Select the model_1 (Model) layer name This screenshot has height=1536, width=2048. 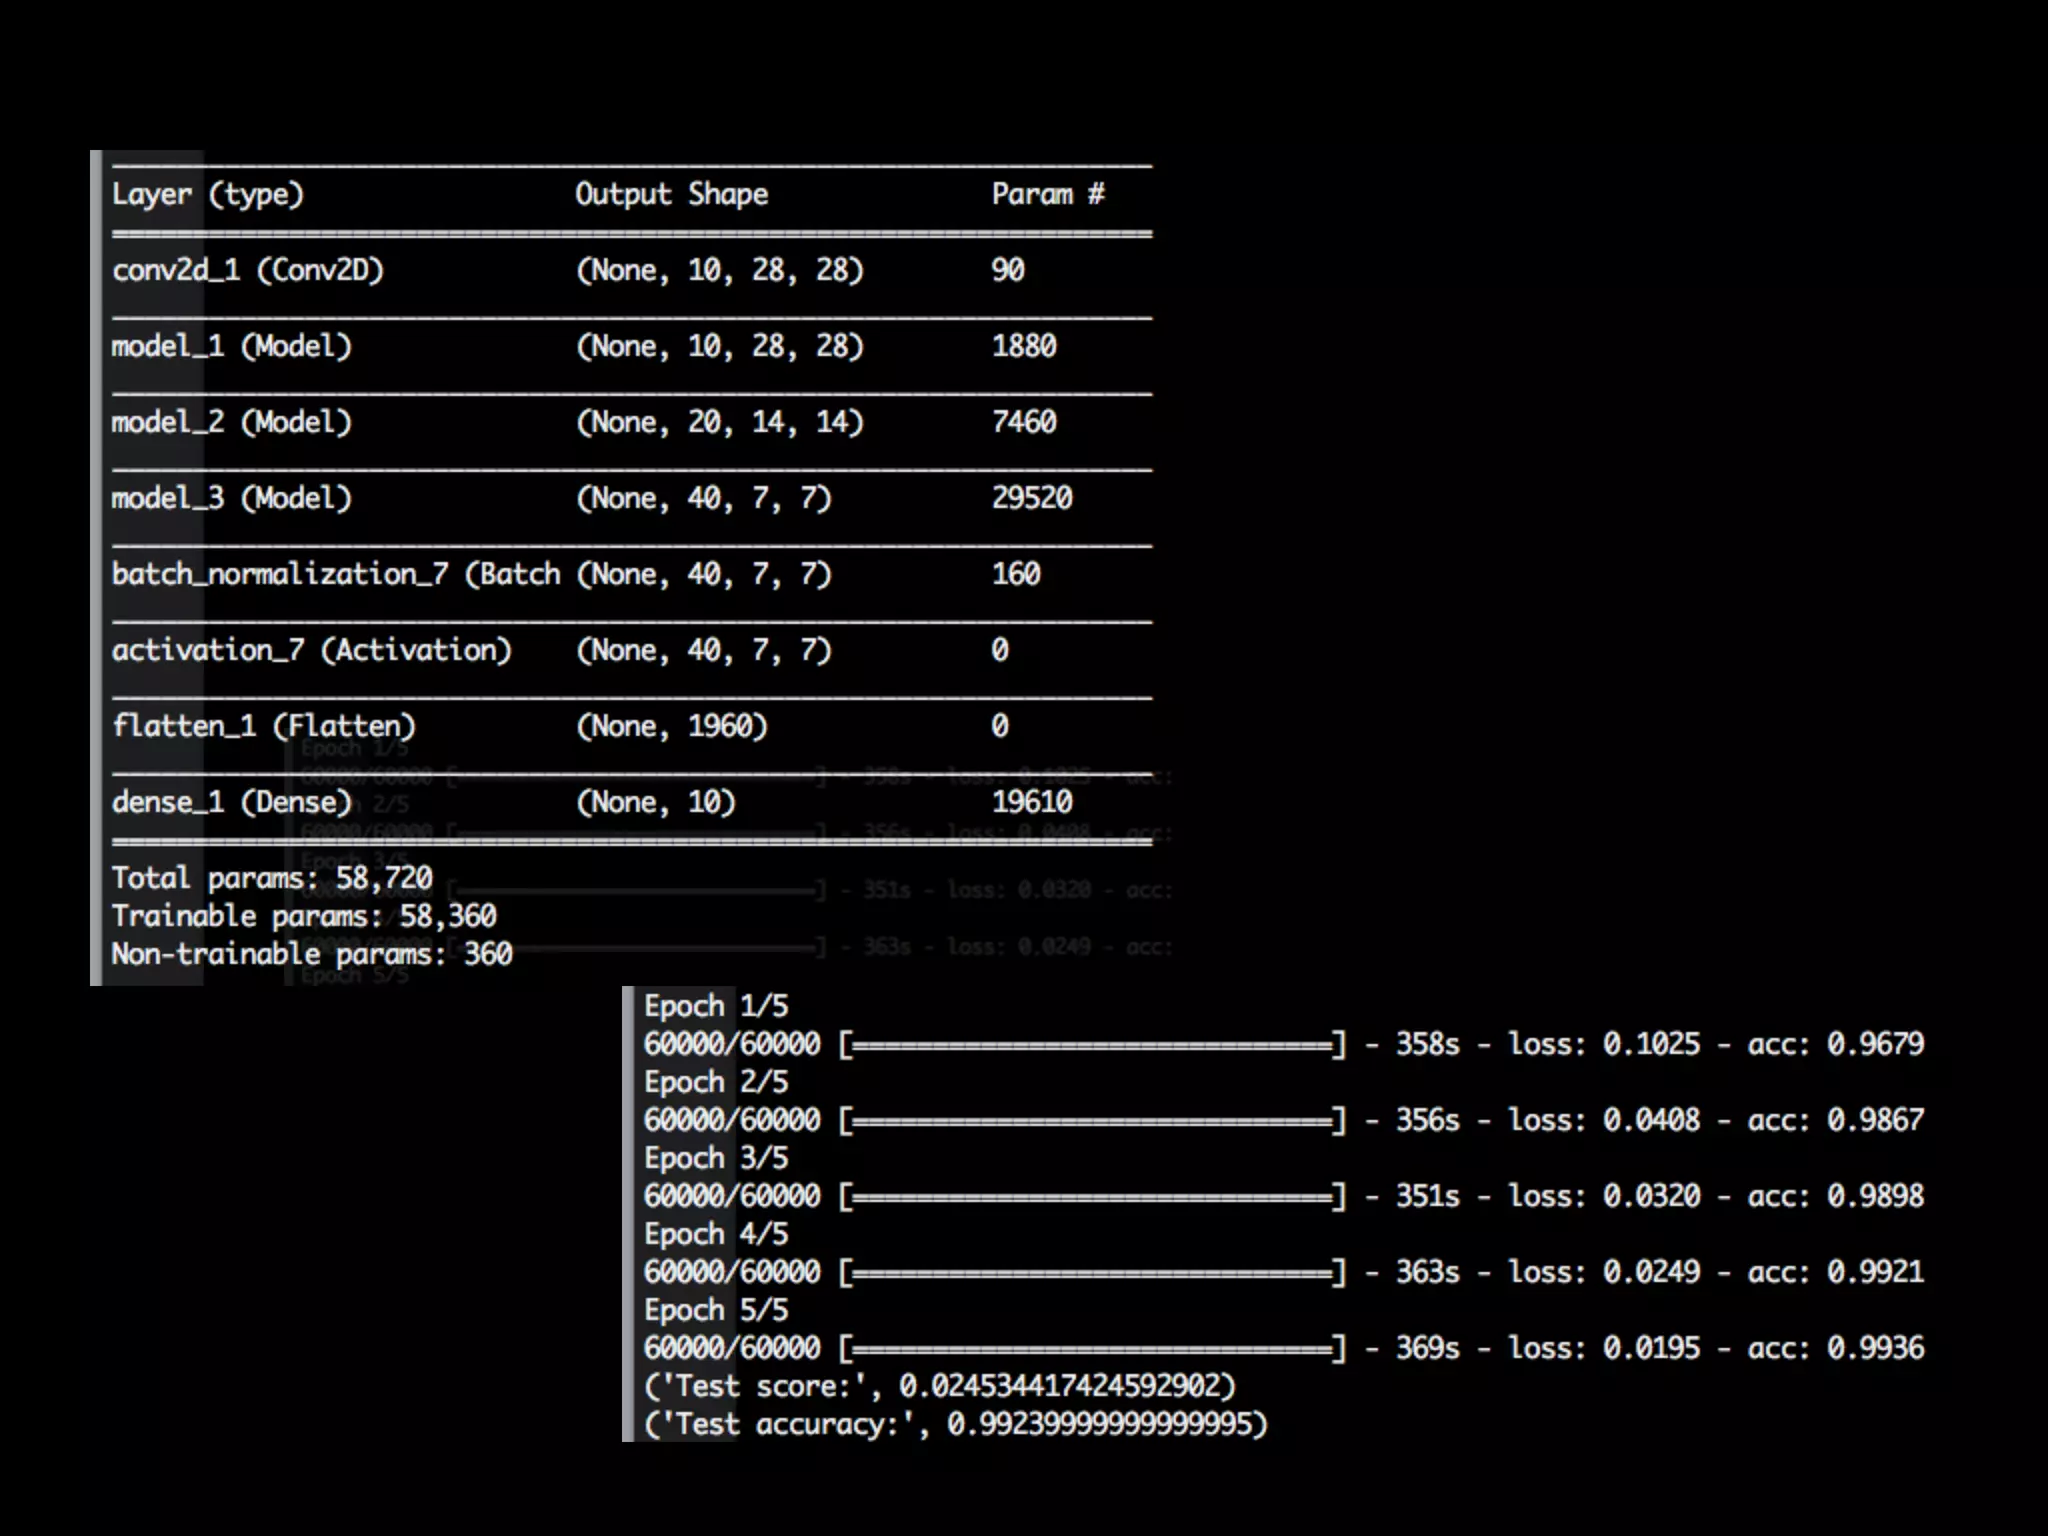(x=231, y=346)
